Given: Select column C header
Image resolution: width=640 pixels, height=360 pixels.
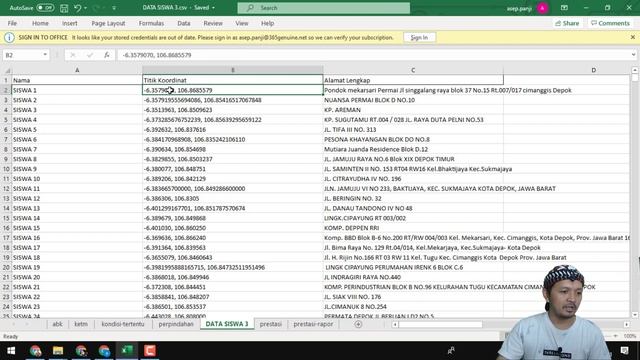Looking at the screenshot, I should (x=413, y=70).
